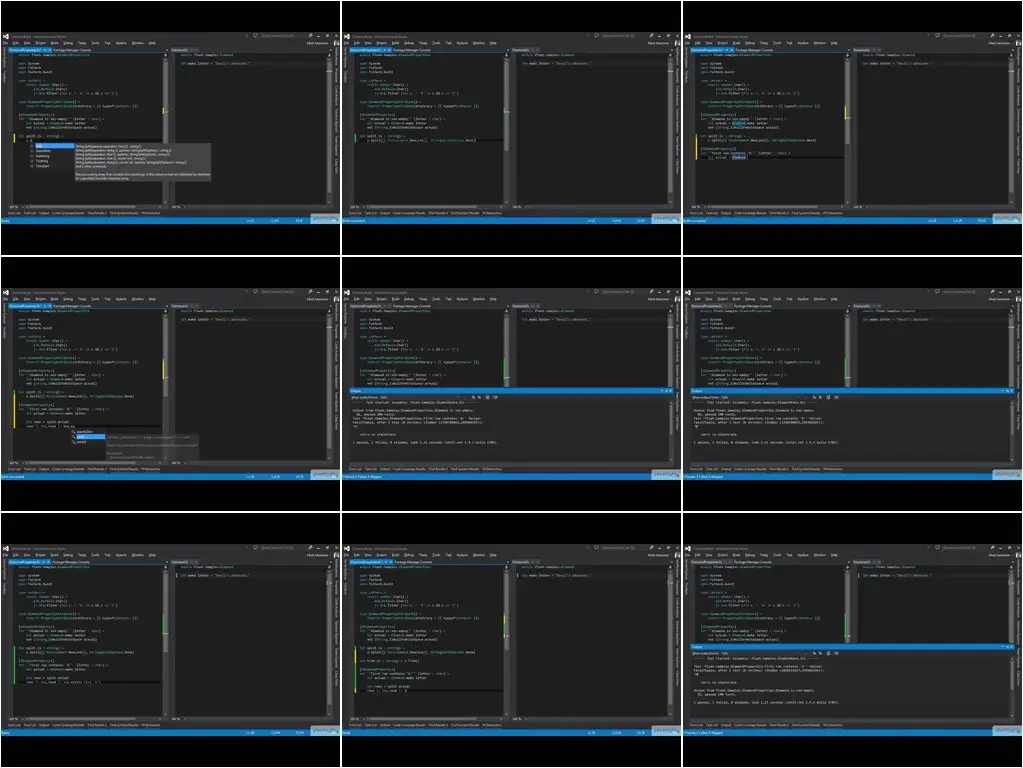This screenshot has height=768, width=1023.
Task: Select the highlighted Split autocomplete entry in first frame
Action: 53,146
